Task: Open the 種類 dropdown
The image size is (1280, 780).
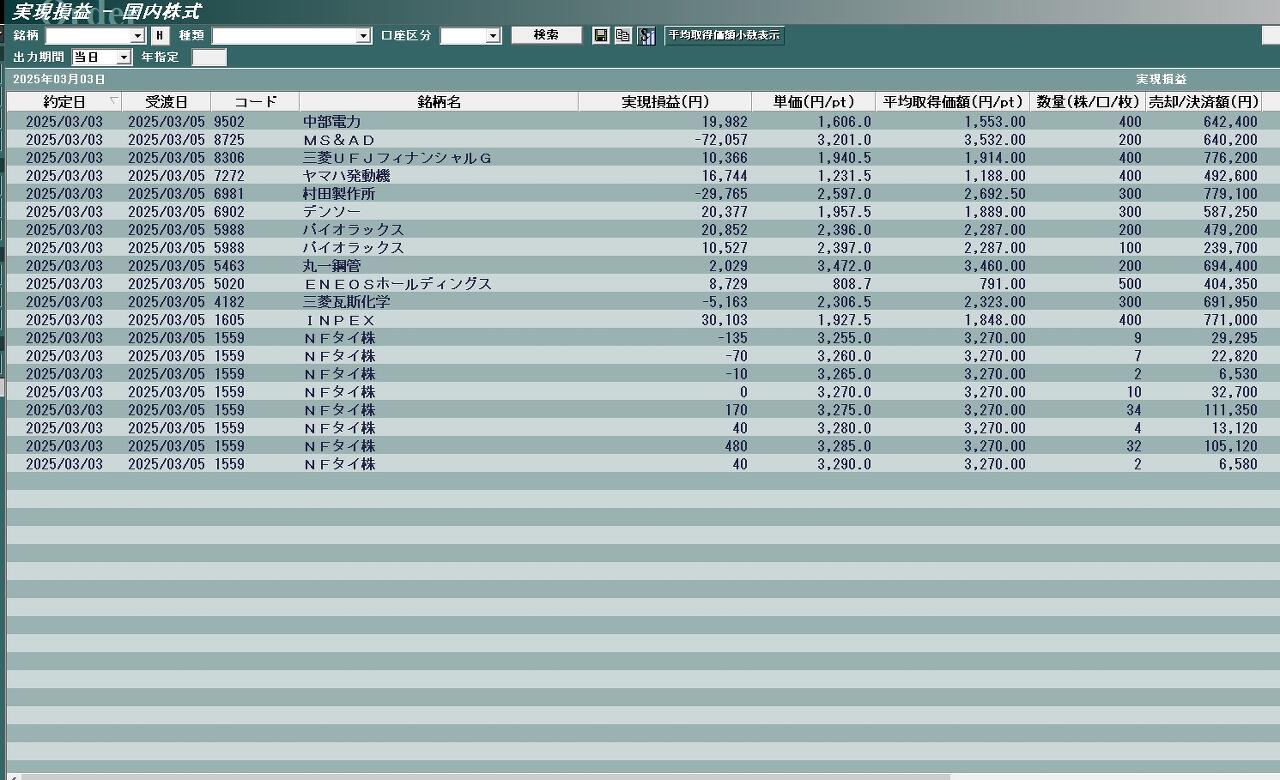Action: (x=363, y=36)
